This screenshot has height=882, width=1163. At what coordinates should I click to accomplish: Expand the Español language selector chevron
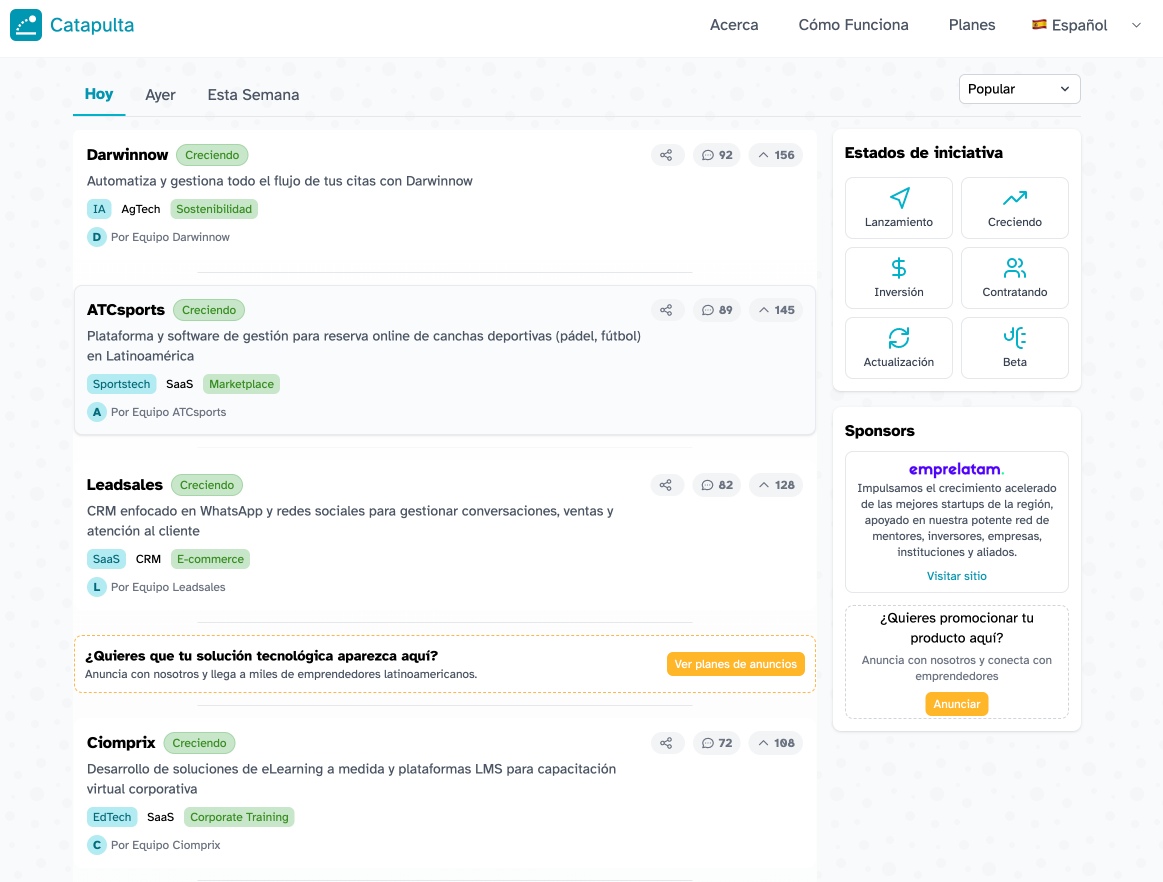[x=1136, y=25]
